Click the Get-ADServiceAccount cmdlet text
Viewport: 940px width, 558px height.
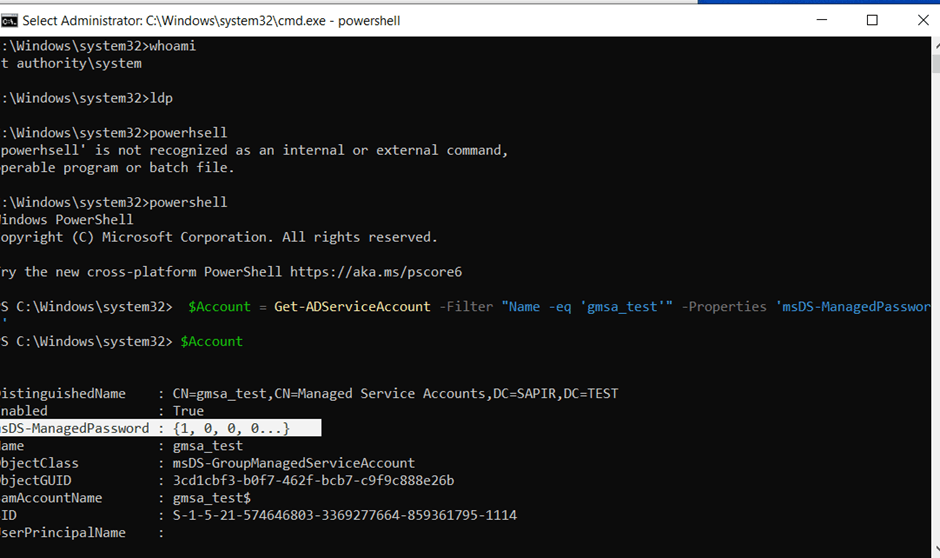point(352,306)
